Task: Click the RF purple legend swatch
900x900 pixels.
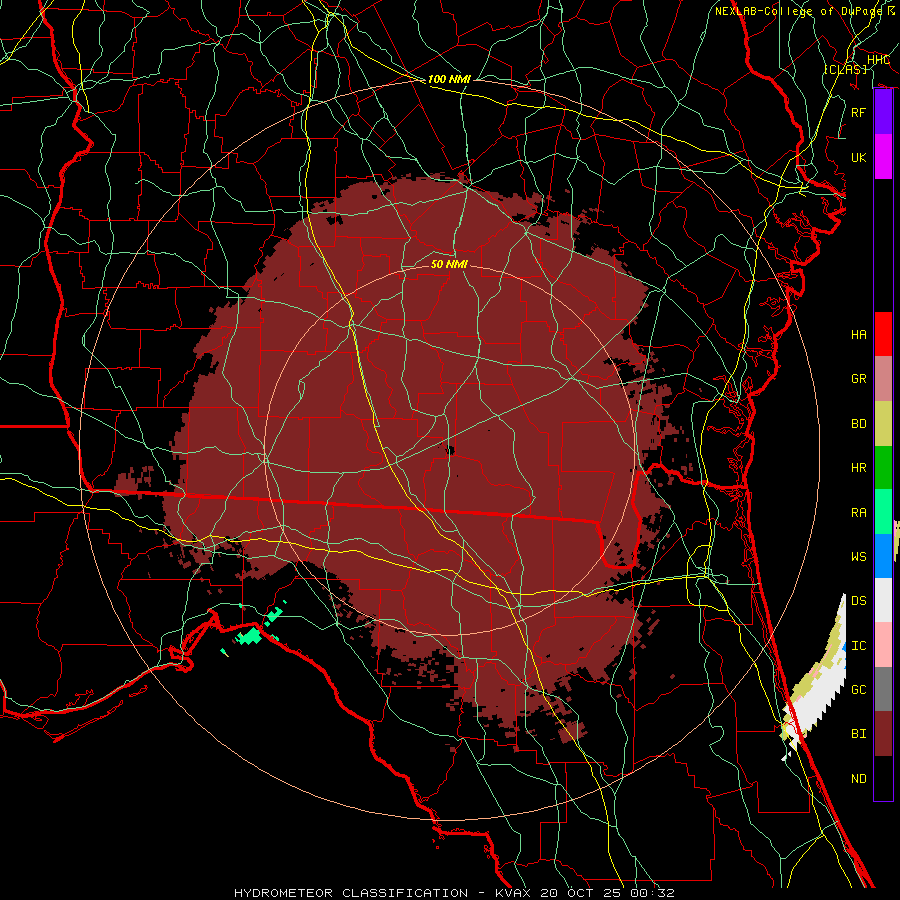Action: 883,112
